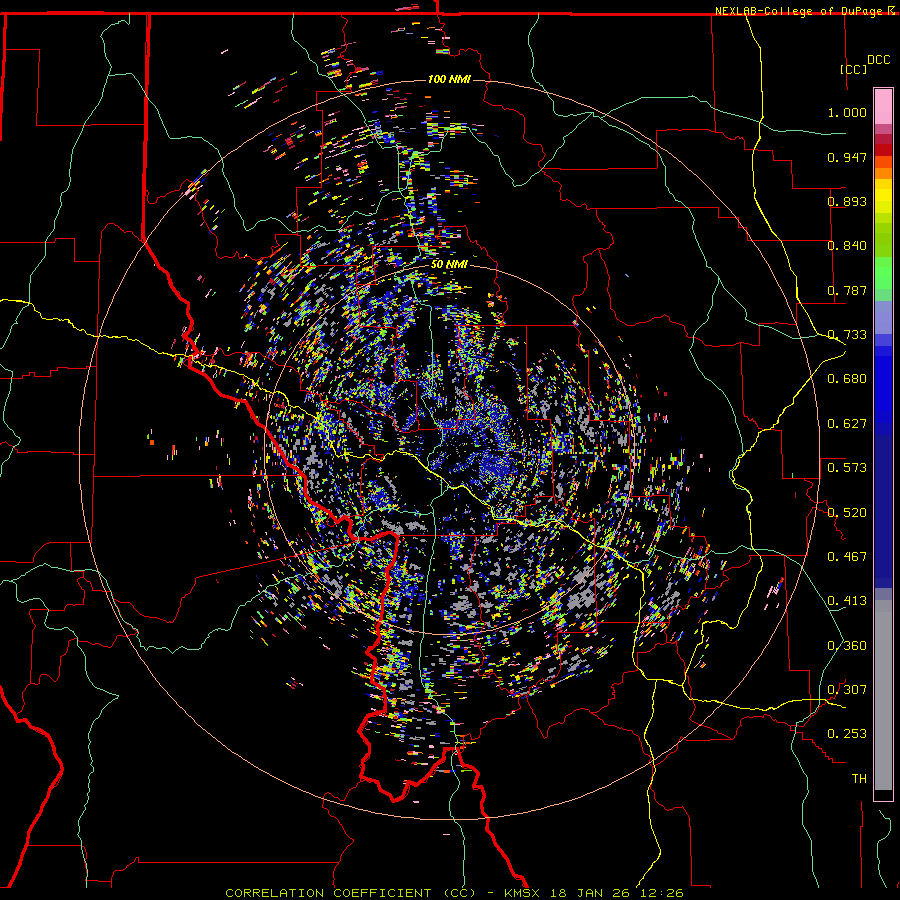Click the 12:26 timestamp text
The height and width of the screenshot is (900, 900).
coord(660,893)
